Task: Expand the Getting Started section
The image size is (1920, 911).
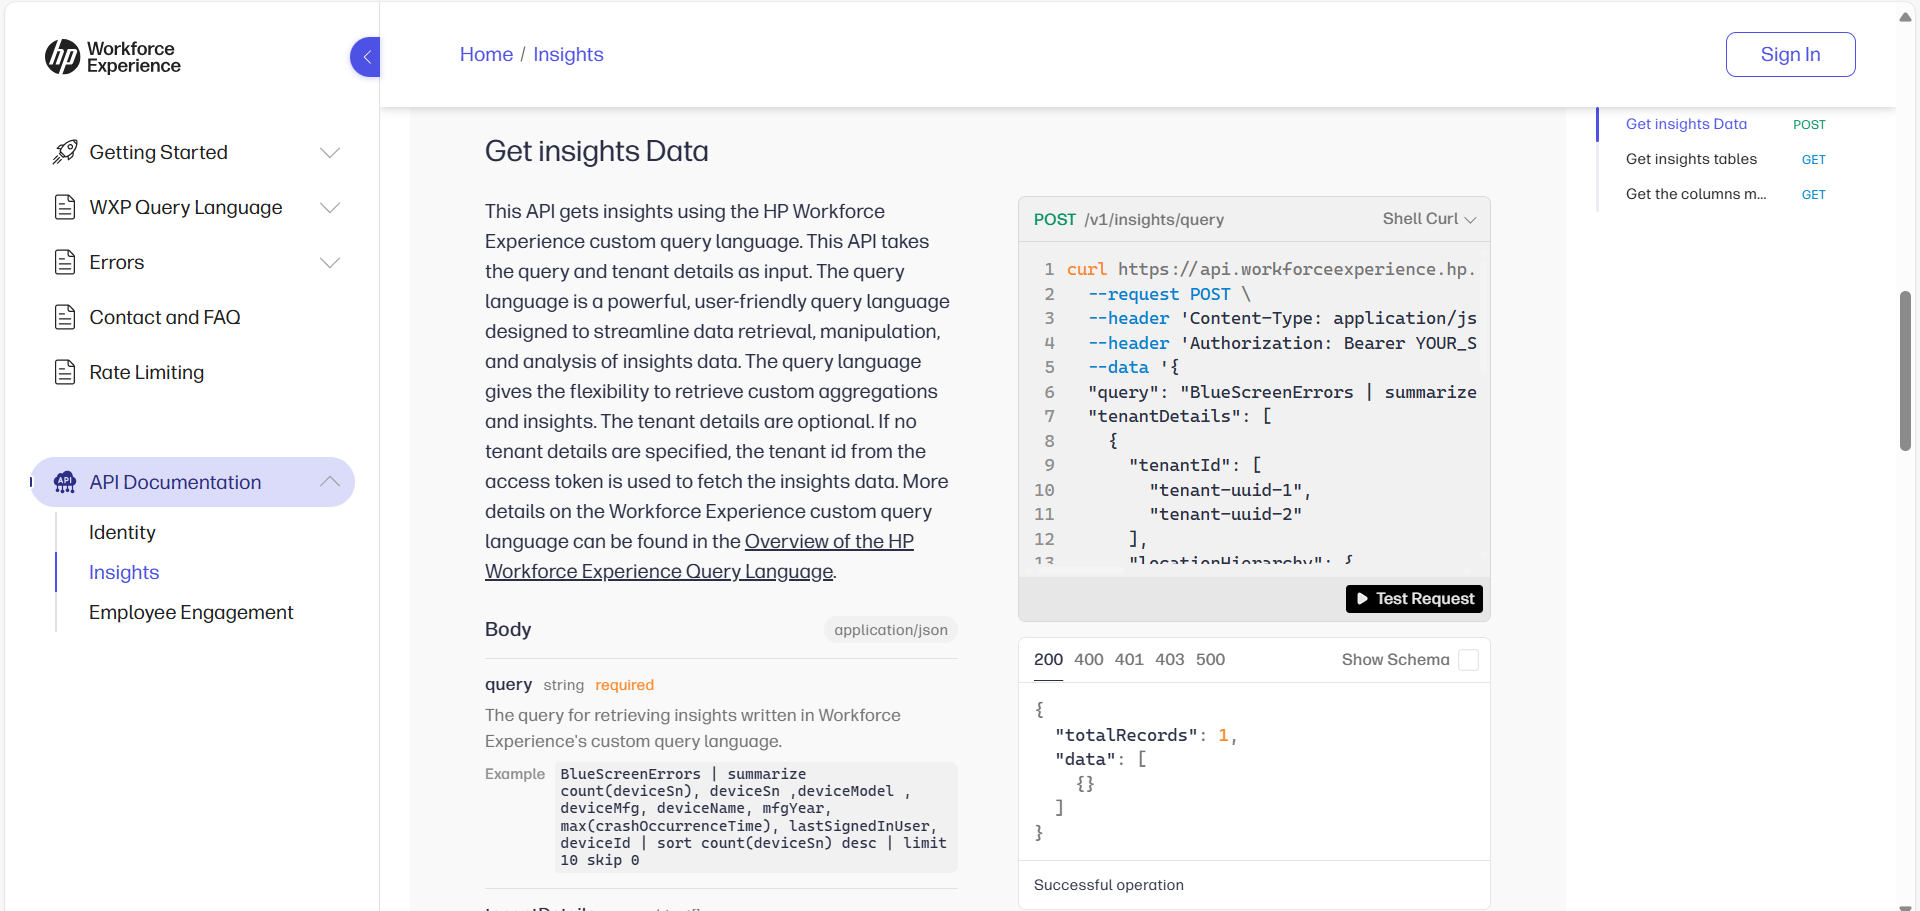Action: [x=330, y=152]
